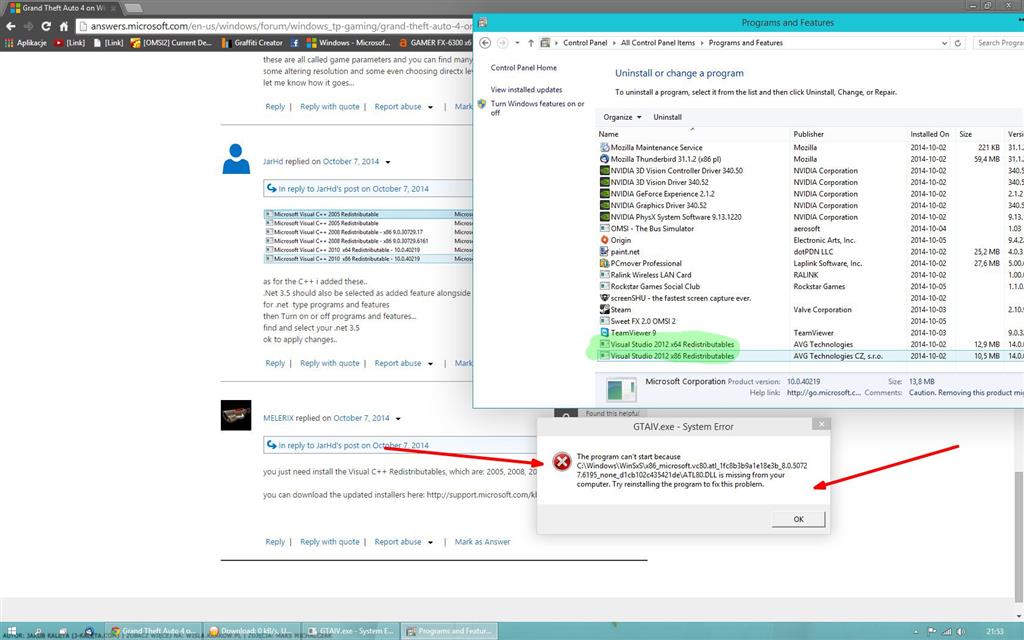Sort programs by Installed On column

click(x=930, y=134)
